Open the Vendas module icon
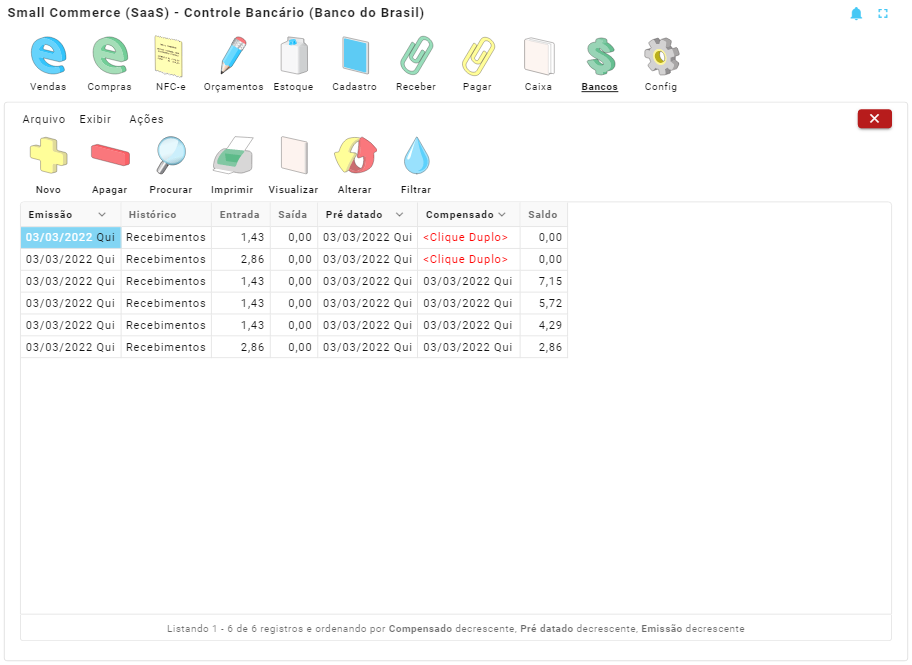The width and height of the screenshot is (912, 665). point(47,57)
